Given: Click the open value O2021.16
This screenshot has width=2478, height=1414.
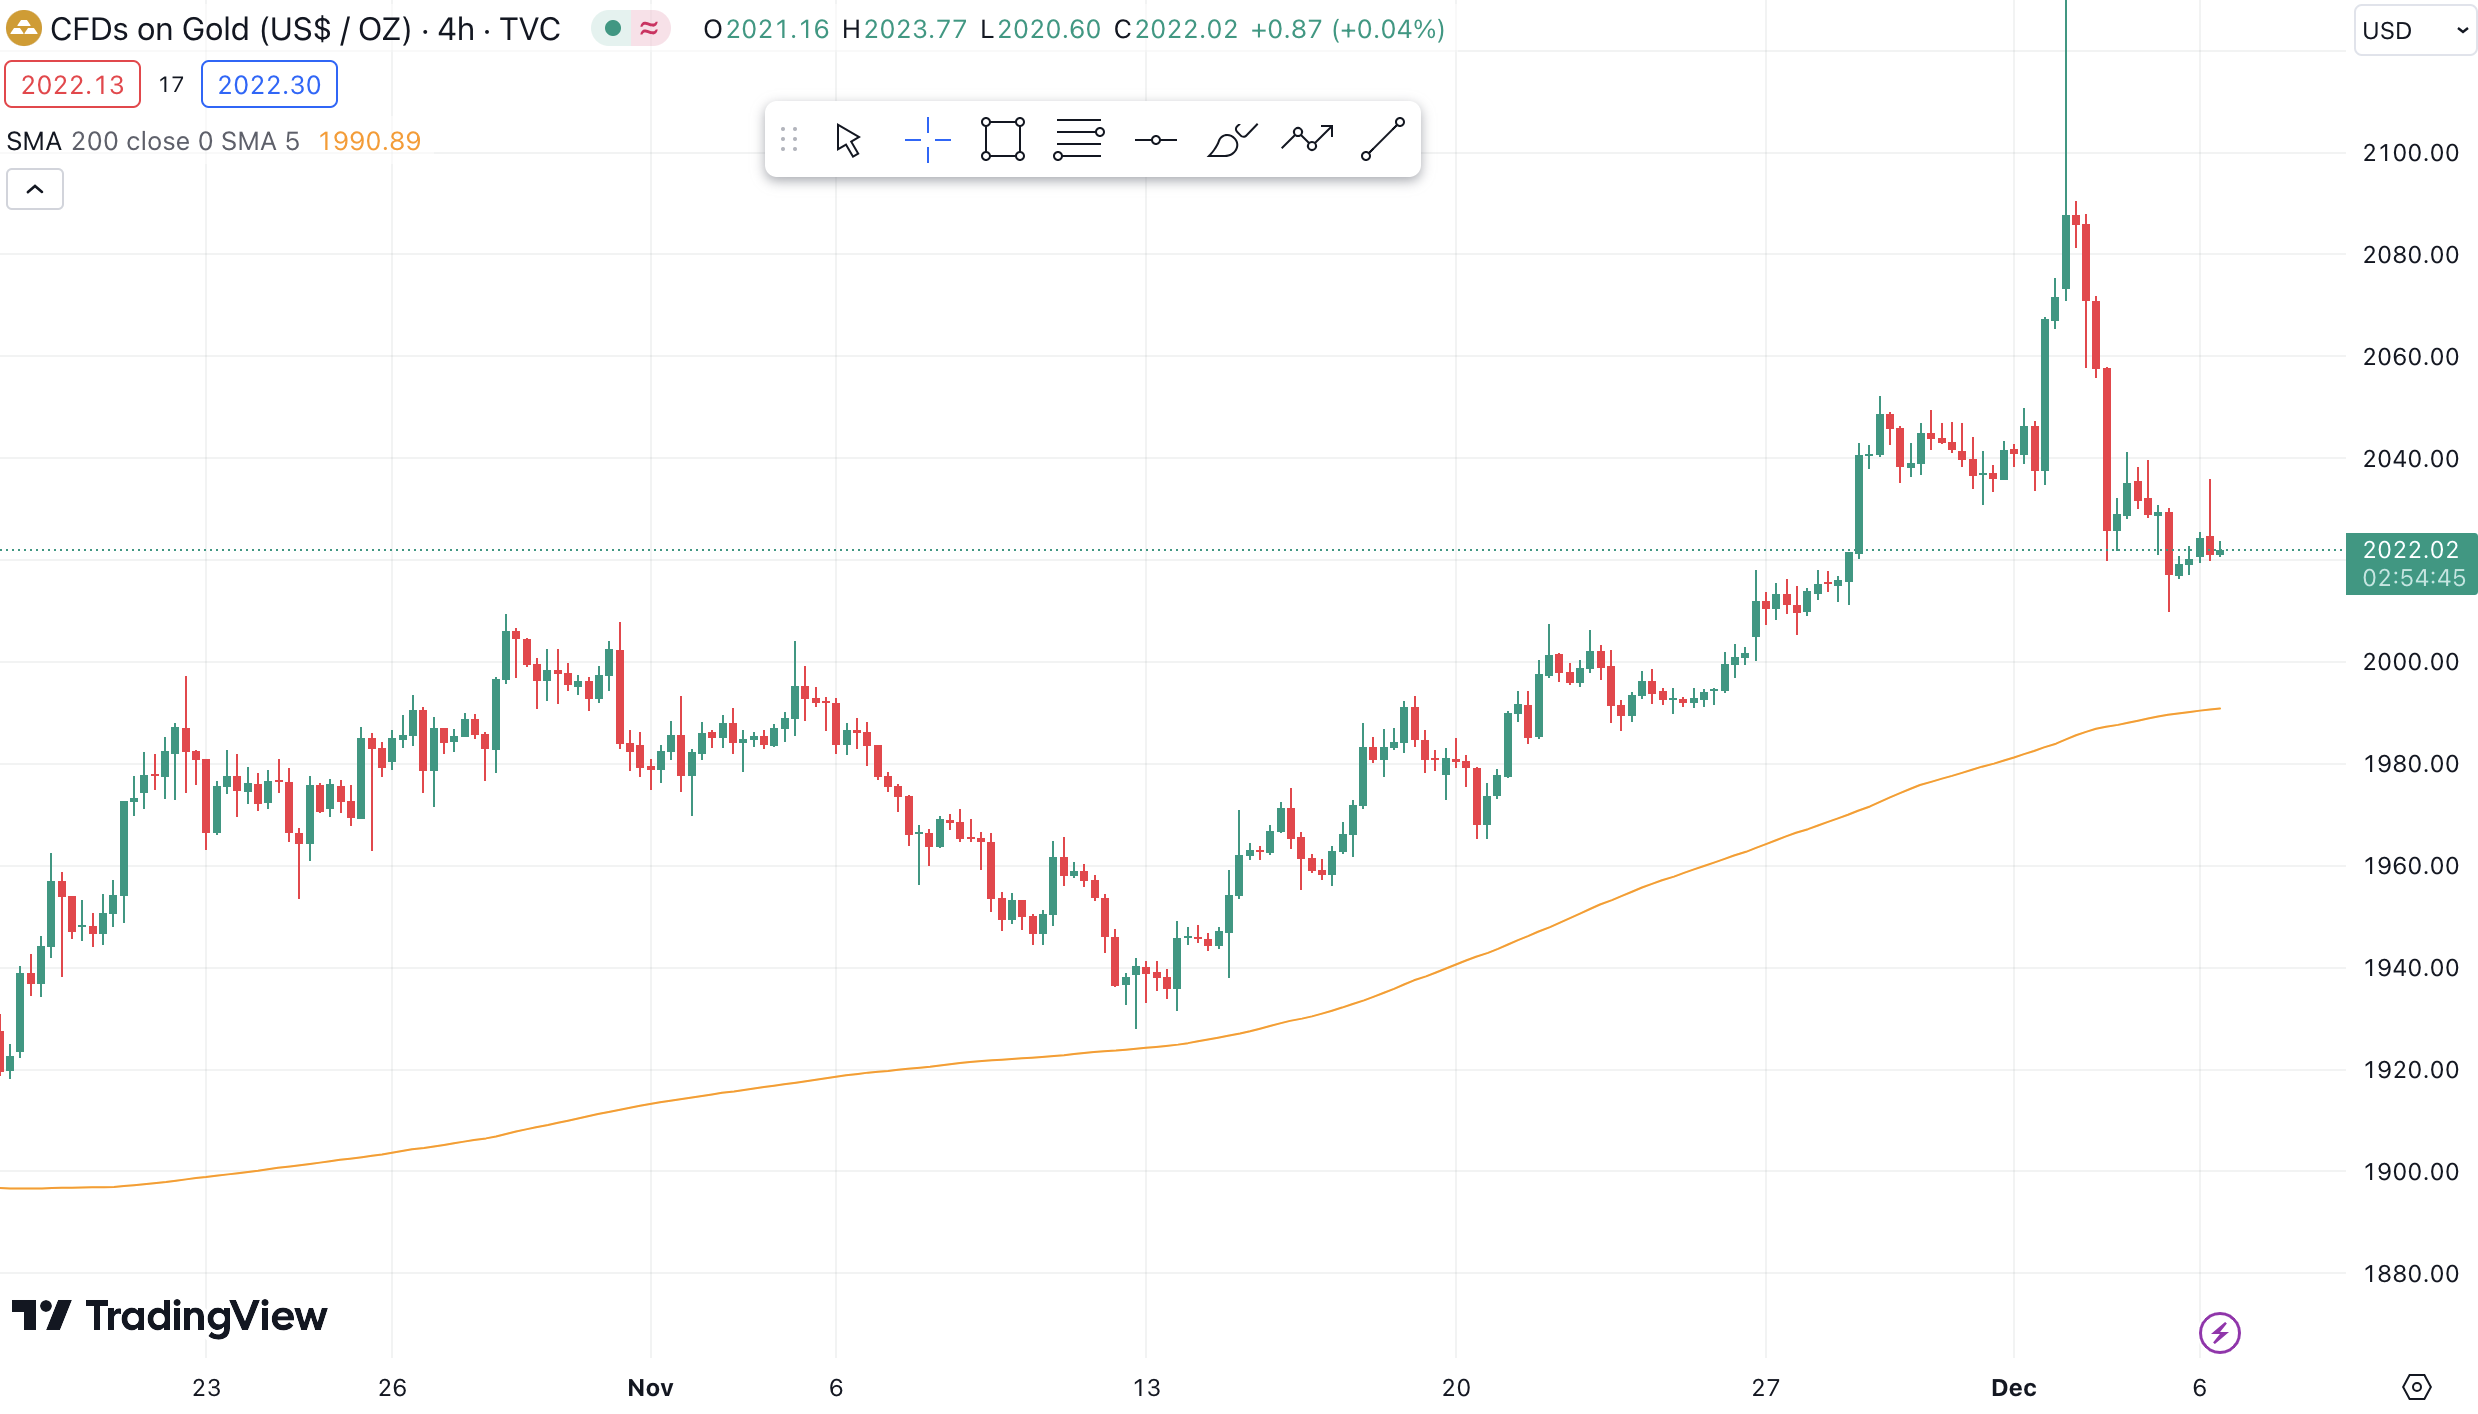Looking at the screenshot, I should point(766,29).
